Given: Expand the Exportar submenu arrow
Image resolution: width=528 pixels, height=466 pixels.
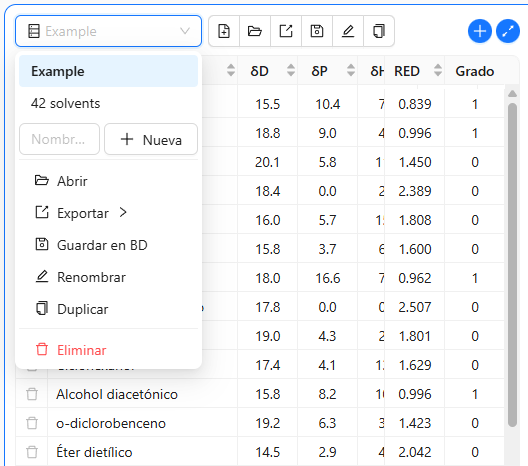Looking at the screenshot, I should [123, 212].
